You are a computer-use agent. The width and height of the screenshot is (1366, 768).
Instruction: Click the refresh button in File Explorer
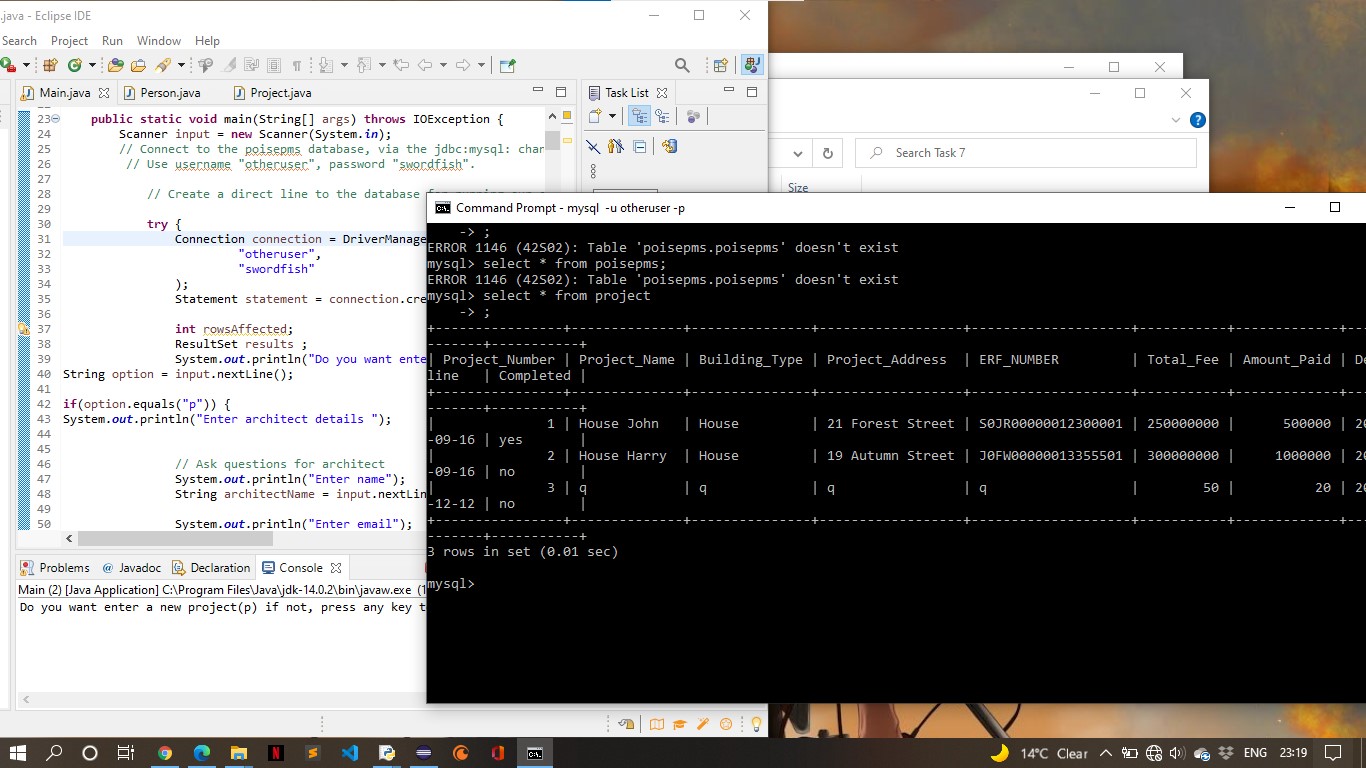point(827,153)
